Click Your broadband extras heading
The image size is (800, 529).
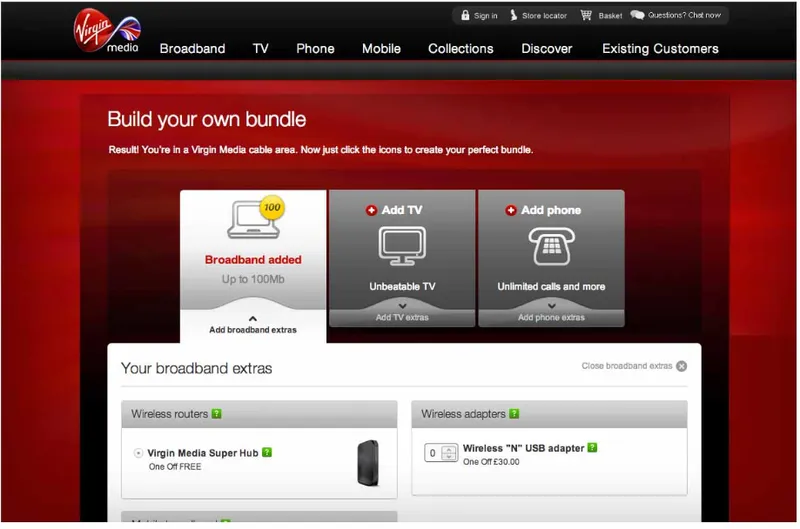tap(196, 368)
